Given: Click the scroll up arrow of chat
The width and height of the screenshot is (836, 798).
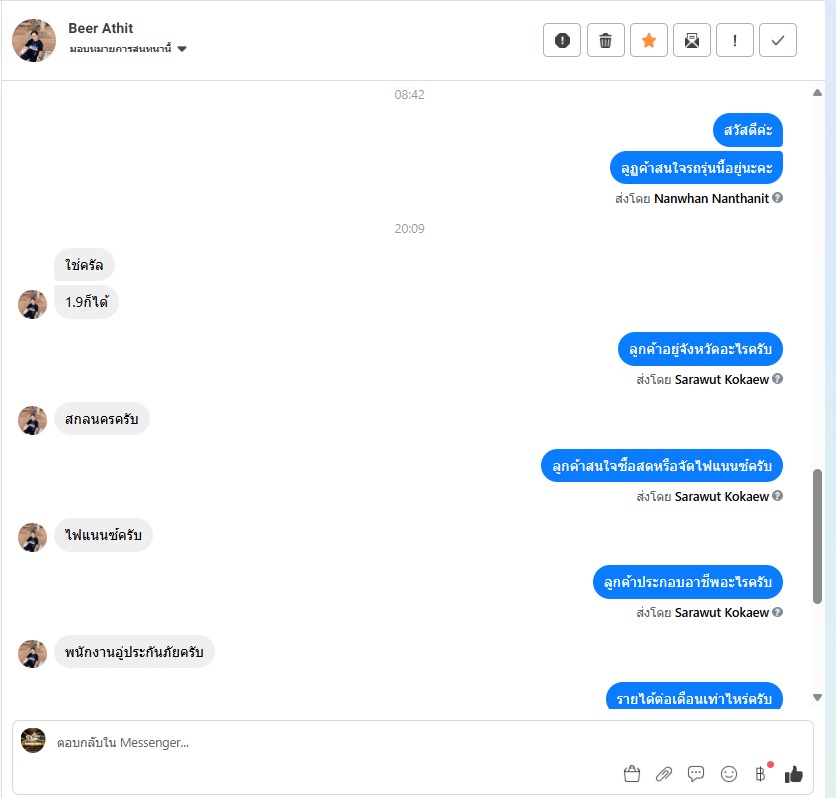Looking at the screenshot, I should tap(817, 93).
